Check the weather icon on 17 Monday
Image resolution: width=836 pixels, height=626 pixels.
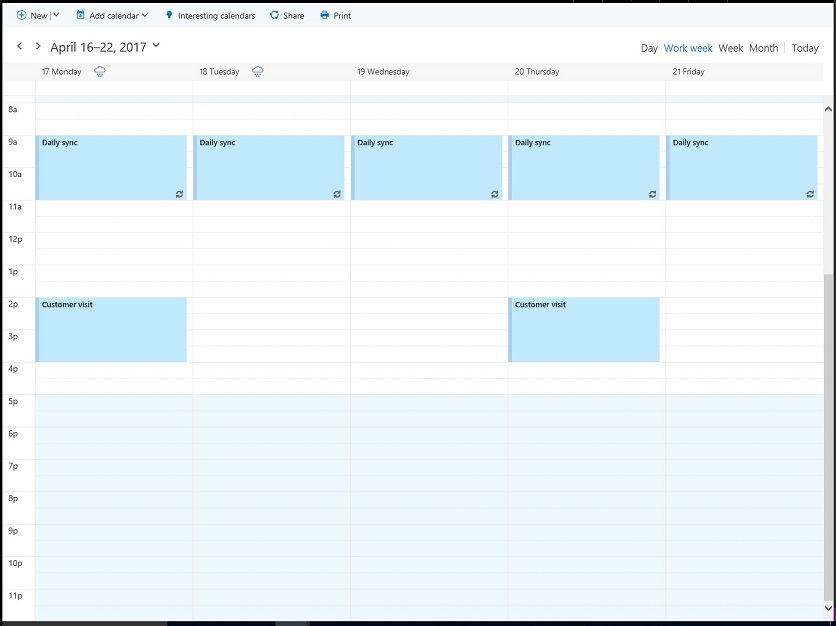(99, 71)
